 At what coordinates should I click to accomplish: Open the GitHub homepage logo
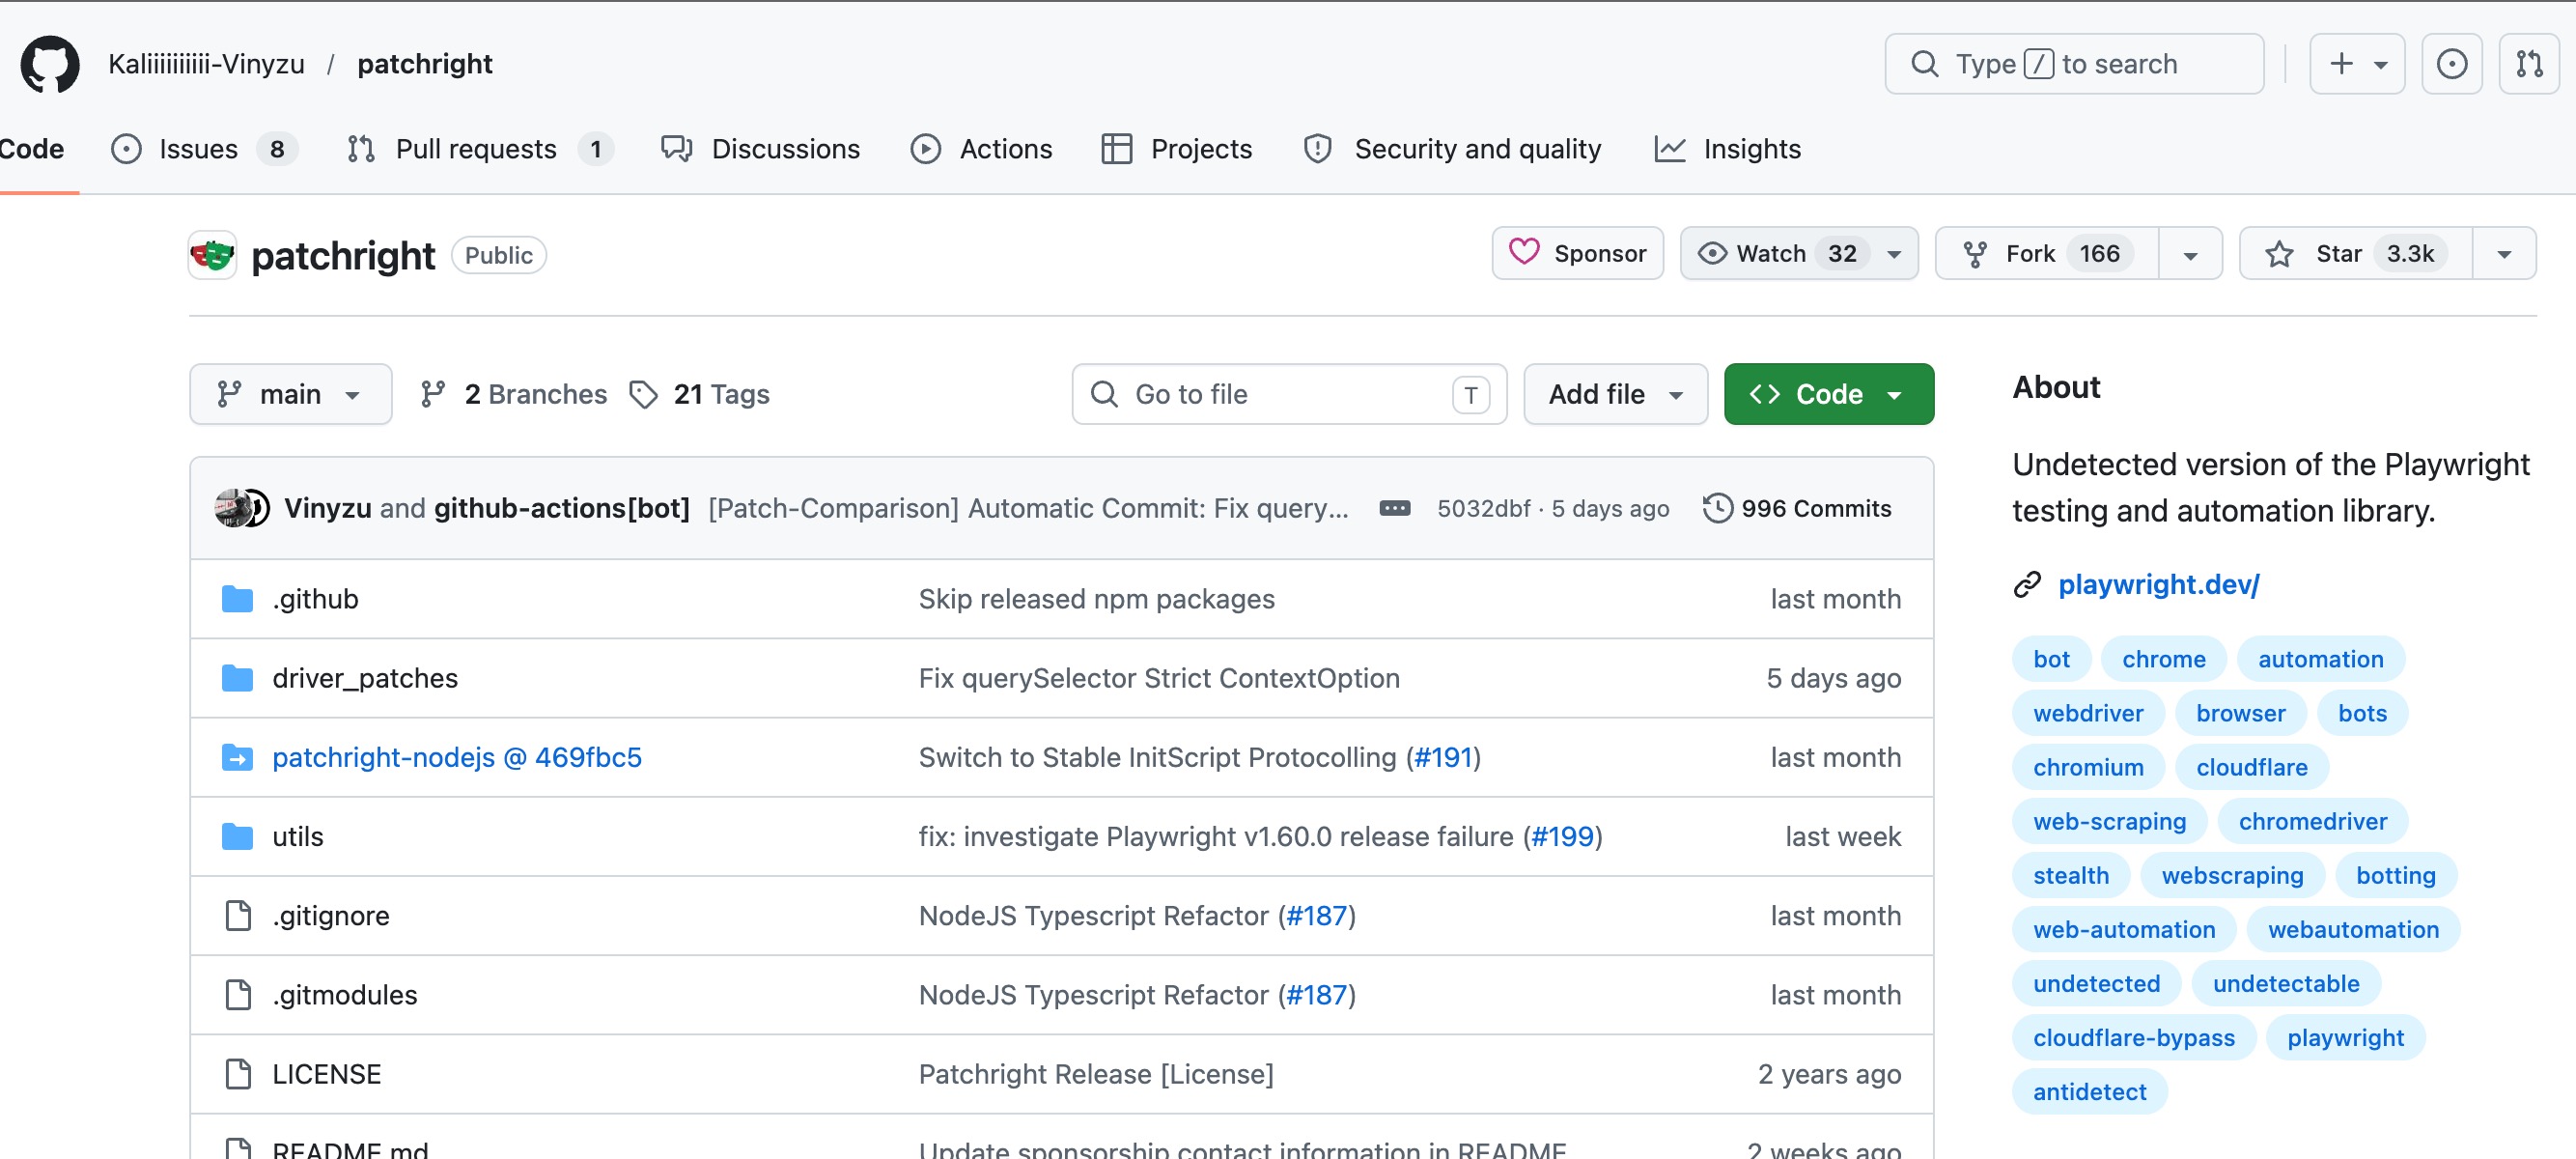point(50,64)
